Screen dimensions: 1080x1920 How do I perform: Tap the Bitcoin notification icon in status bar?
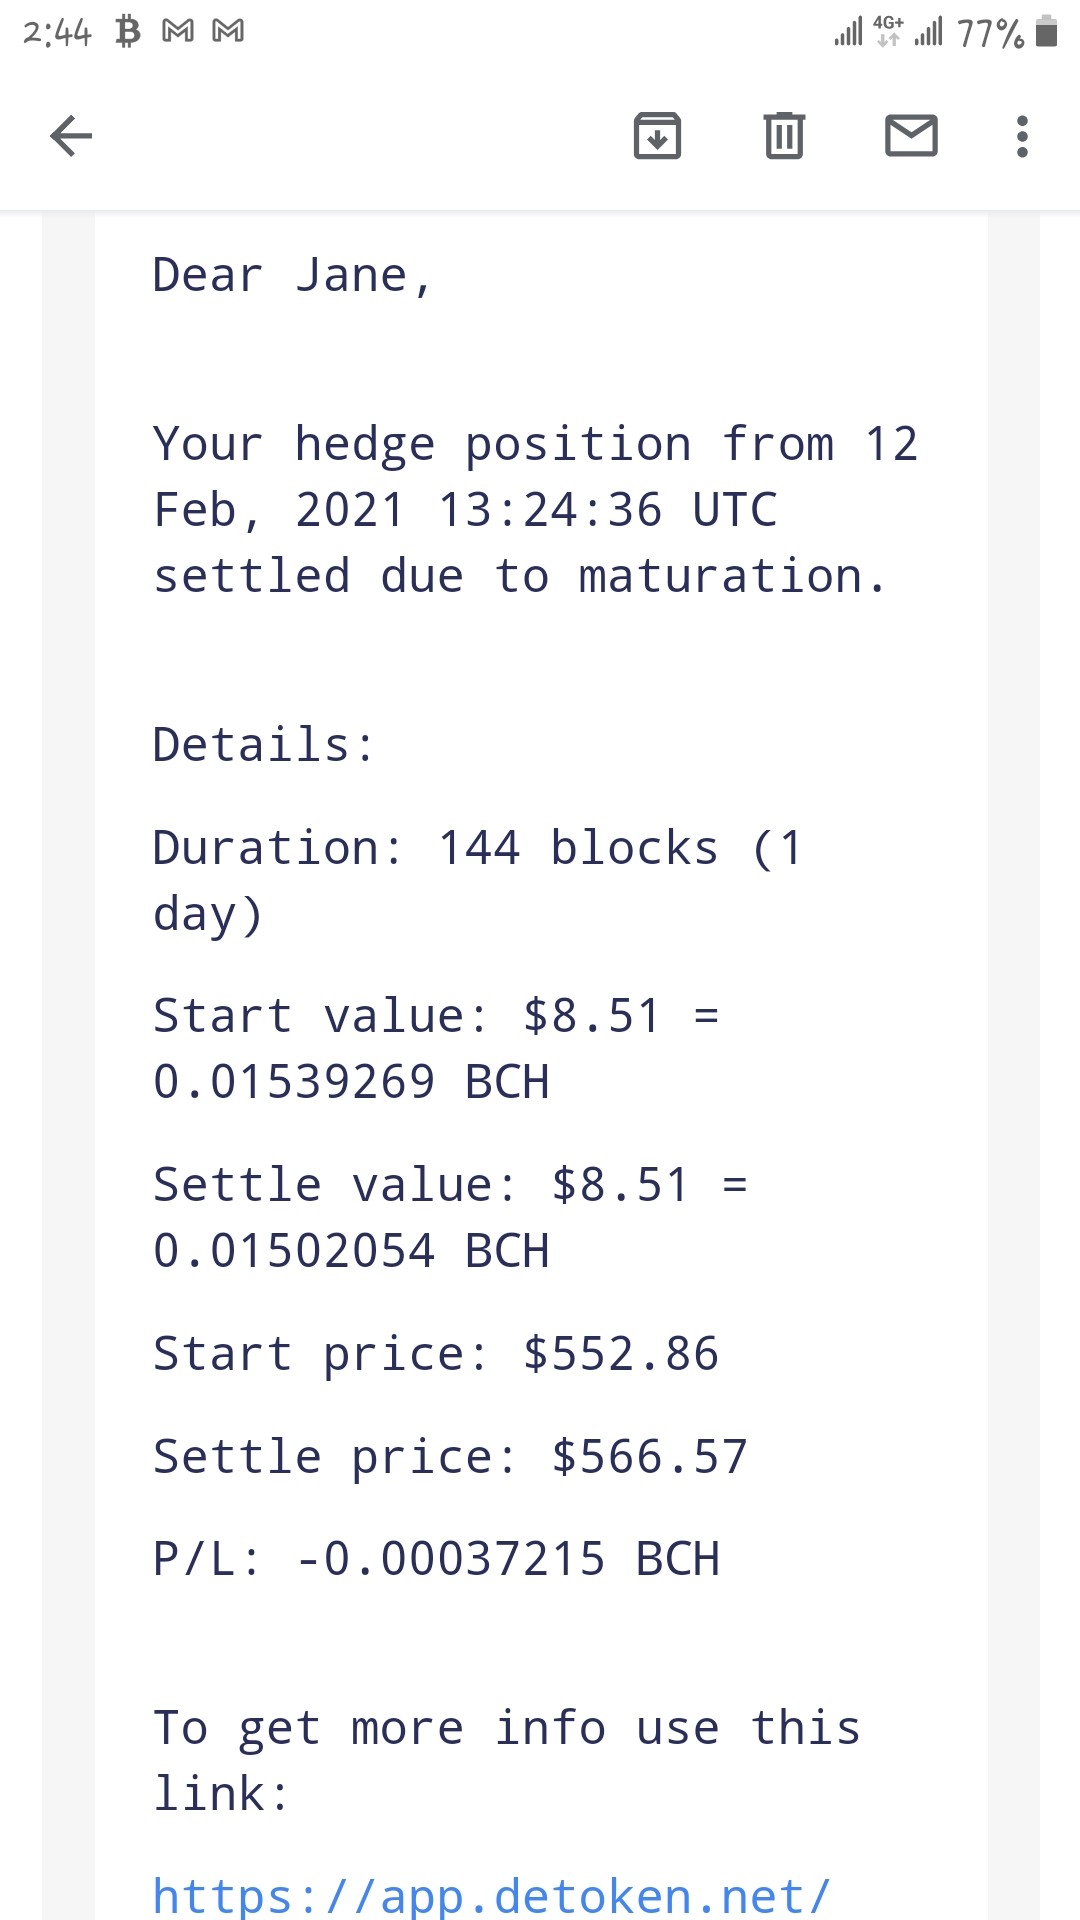[x=127, y=32]
